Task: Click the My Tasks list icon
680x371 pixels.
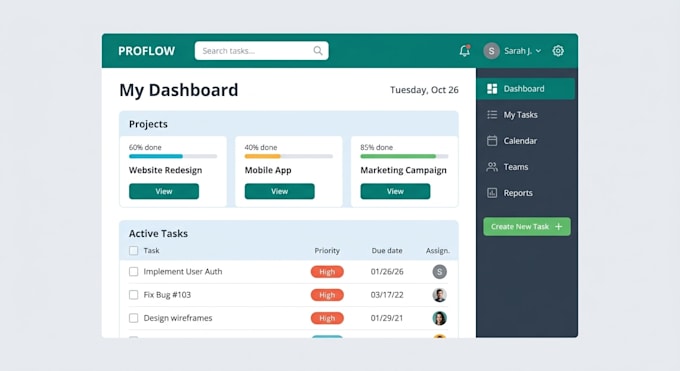Action: (x=492, y=115)
